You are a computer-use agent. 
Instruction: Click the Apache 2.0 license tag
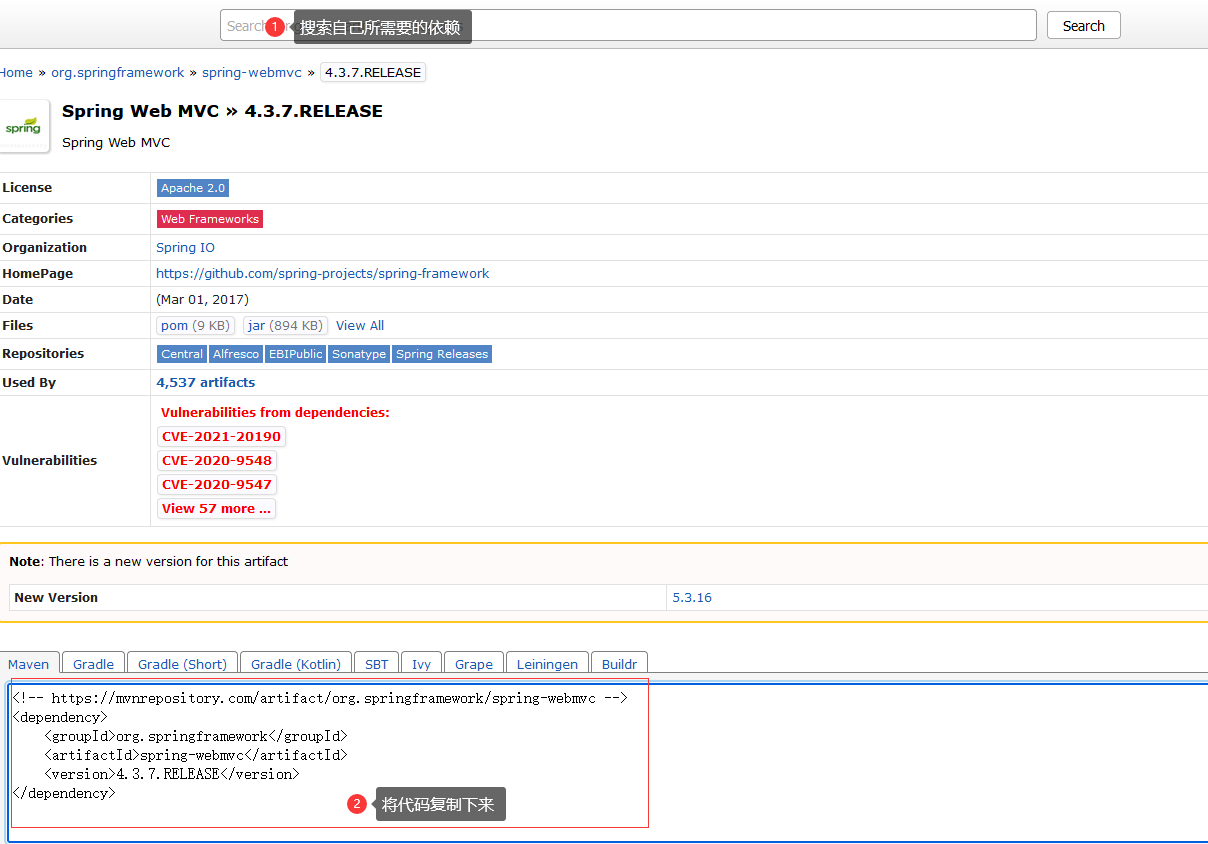[x=193, y=188]
